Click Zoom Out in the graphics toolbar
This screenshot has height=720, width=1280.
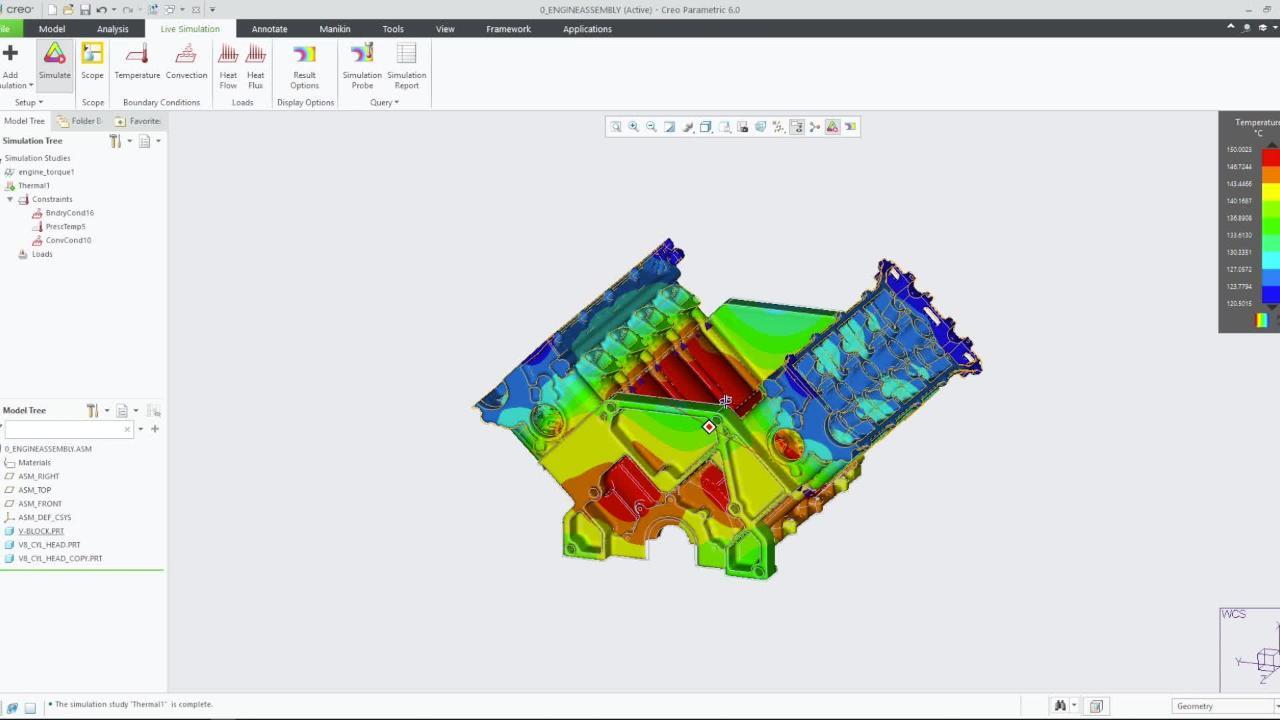651,127
